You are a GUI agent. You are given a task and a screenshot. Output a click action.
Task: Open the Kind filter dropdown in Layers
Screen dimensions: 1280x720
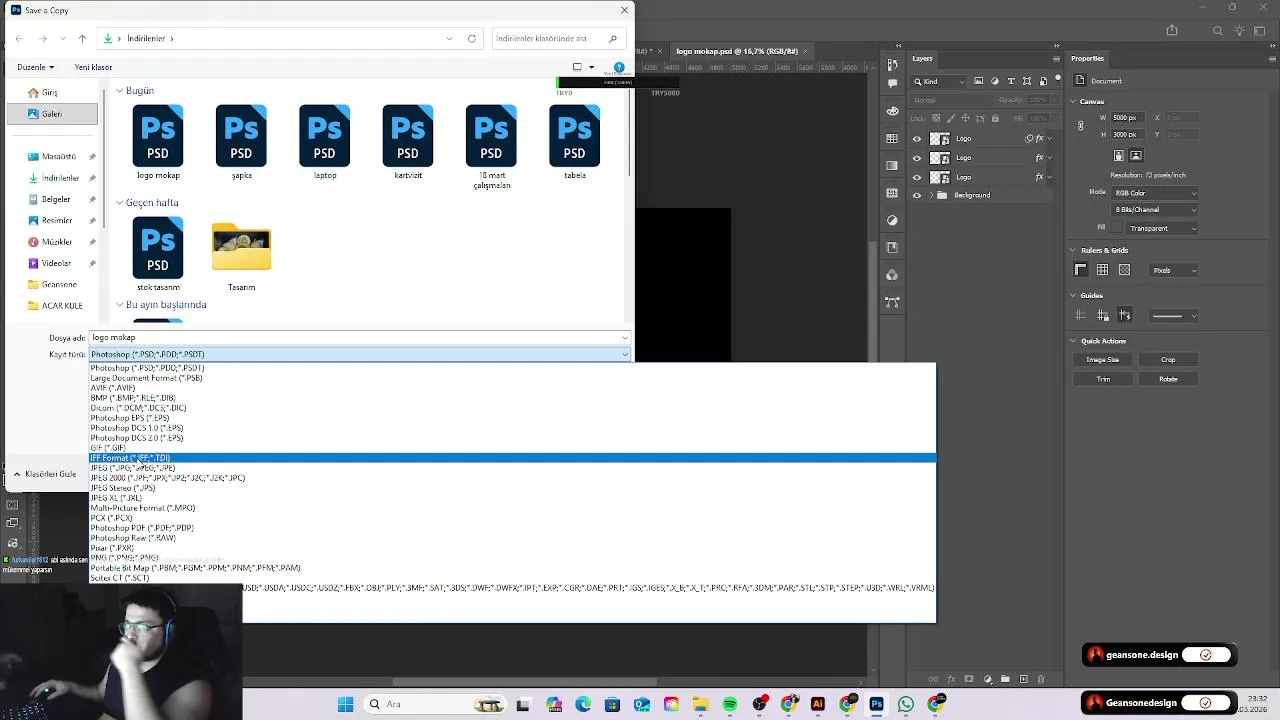[x=940, y=81]
